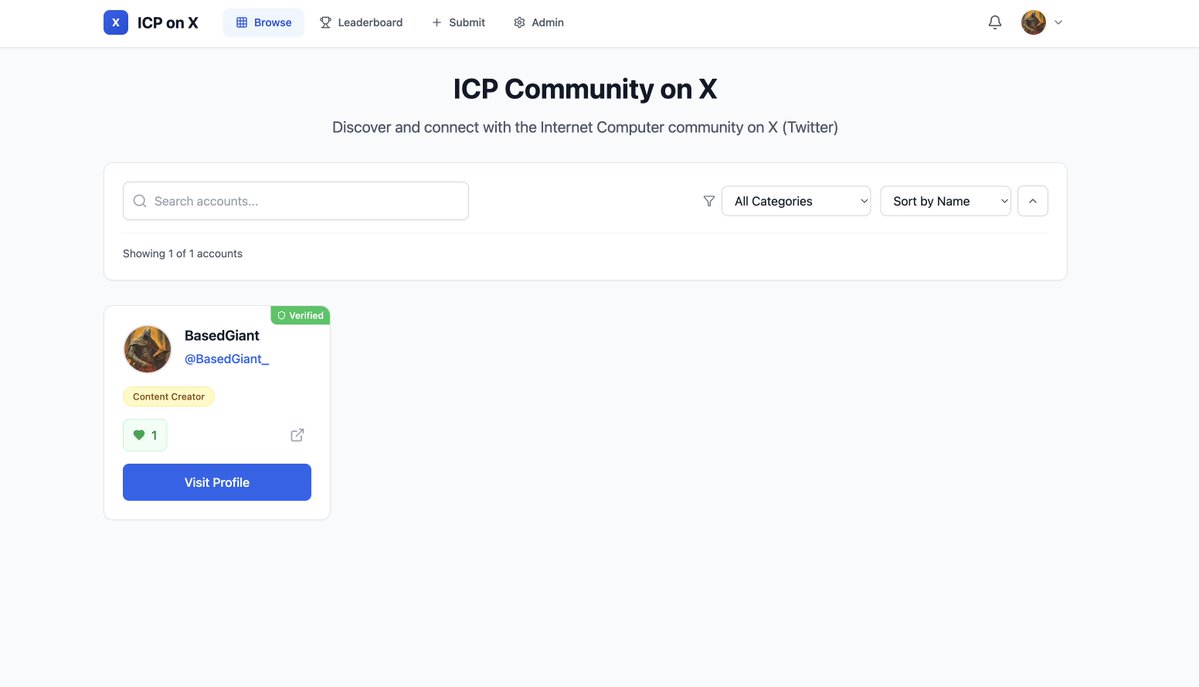This screenshot has height=687, width=1199.
Task: Click the blue X logo icon
Action: click(115, 22)
